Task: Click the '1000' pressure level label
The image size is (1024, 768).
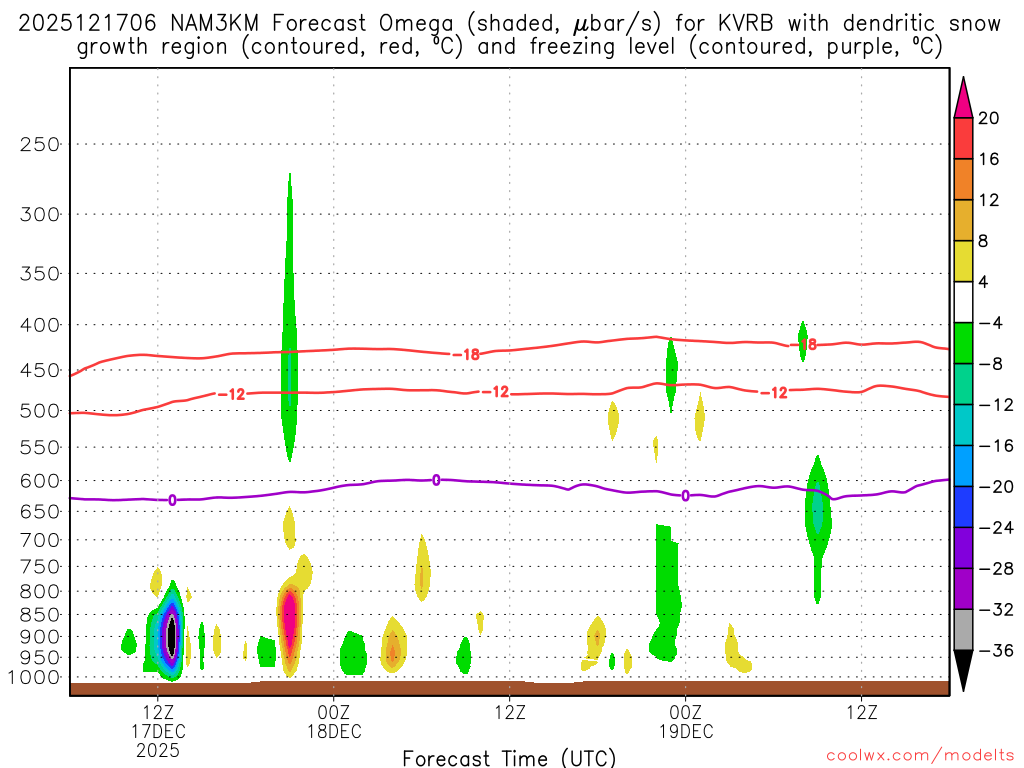Action: (x=35, y=678)
